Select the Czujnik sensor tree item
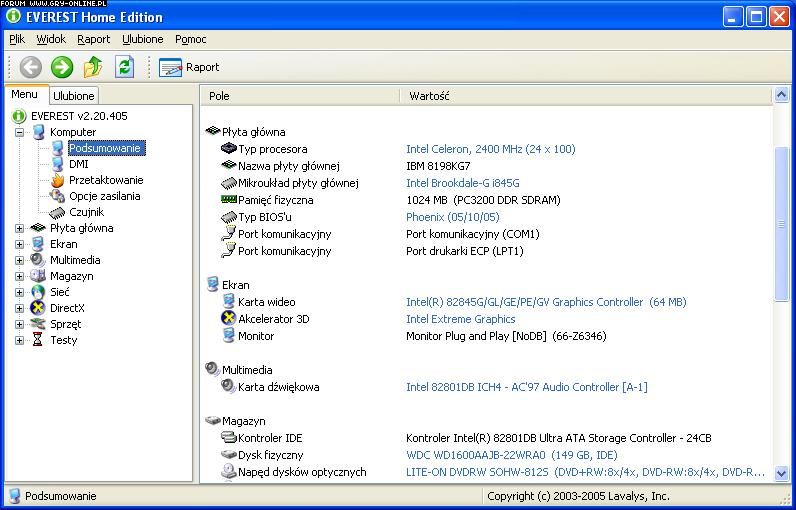Screen dimensions: 796x510 pyautogui.click(x=86, y=212)
